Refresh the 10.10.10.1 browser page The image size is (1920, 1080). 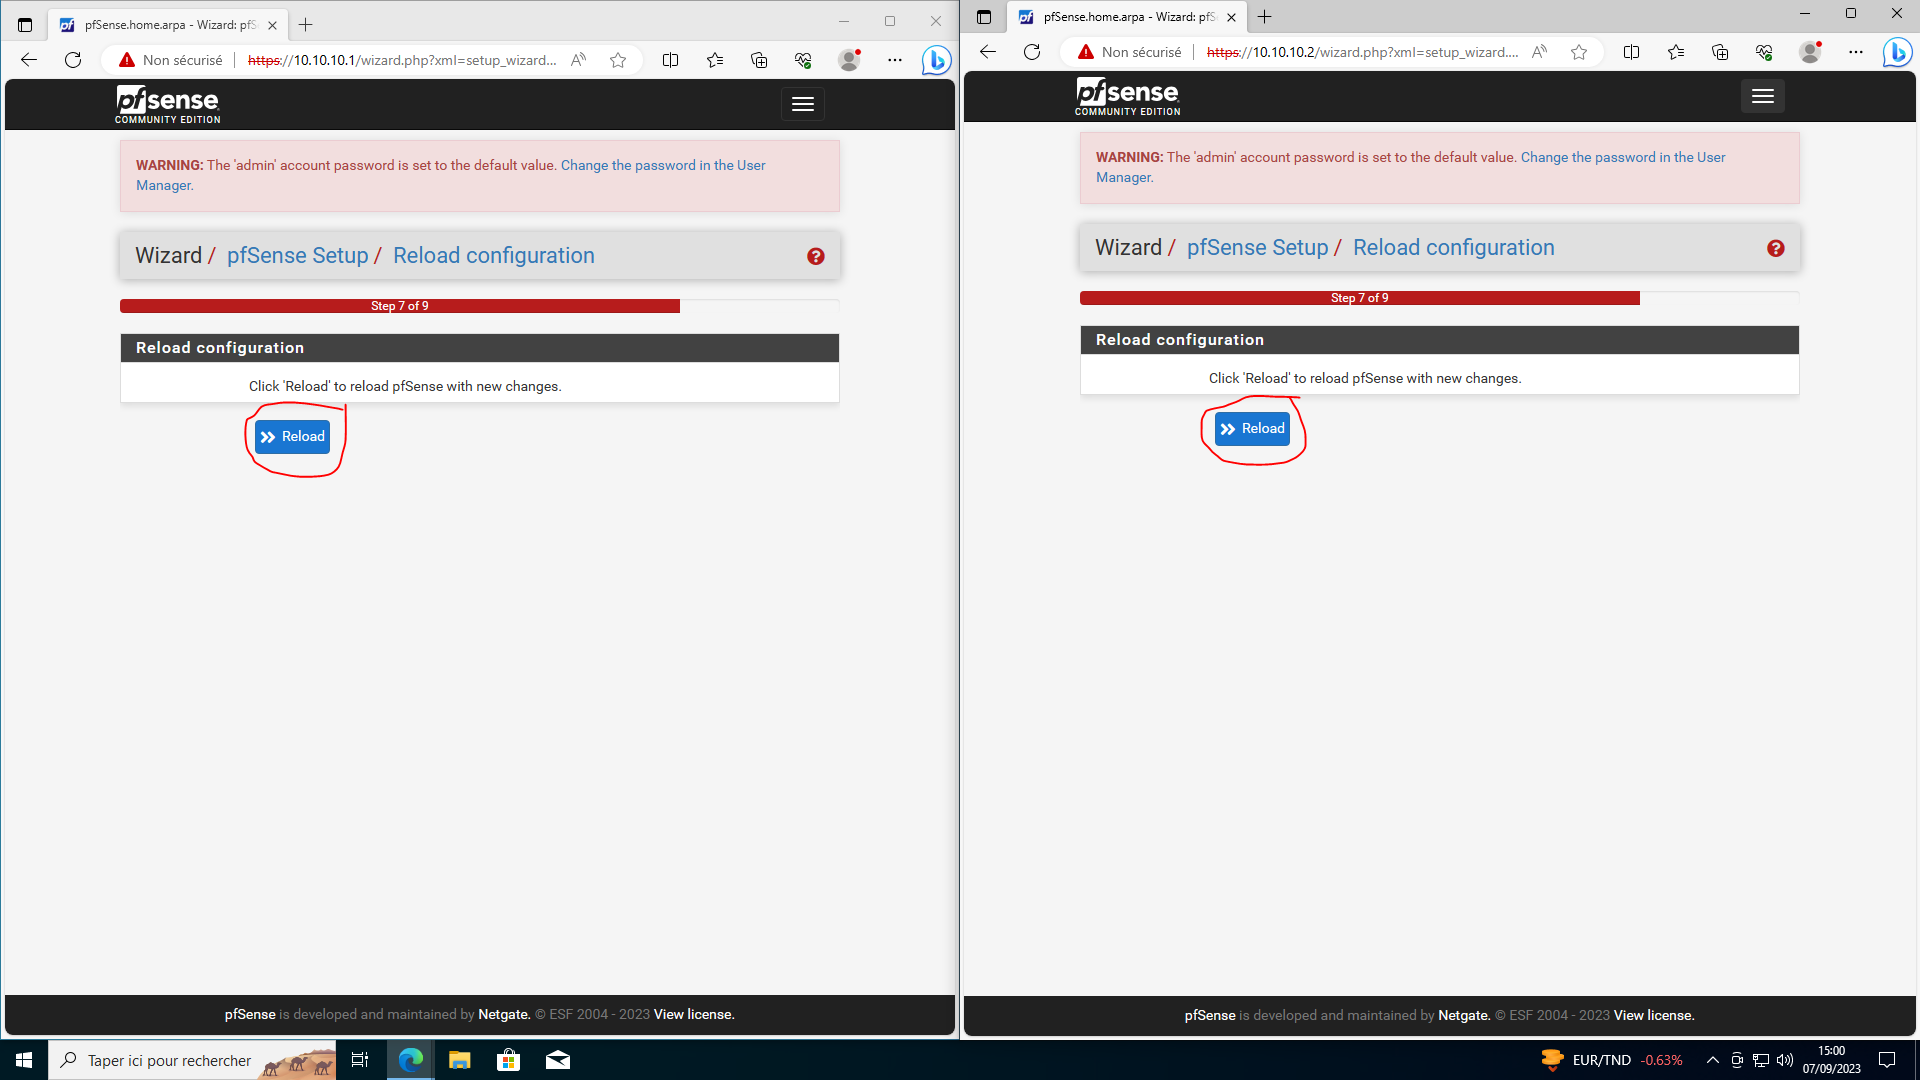[73, 60]
